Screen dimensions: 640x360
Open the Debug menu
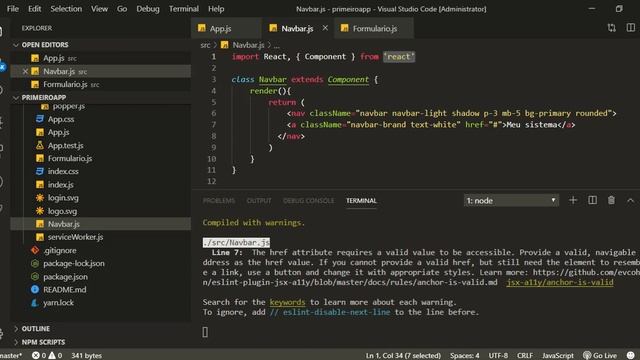click(x=148, y=9)
